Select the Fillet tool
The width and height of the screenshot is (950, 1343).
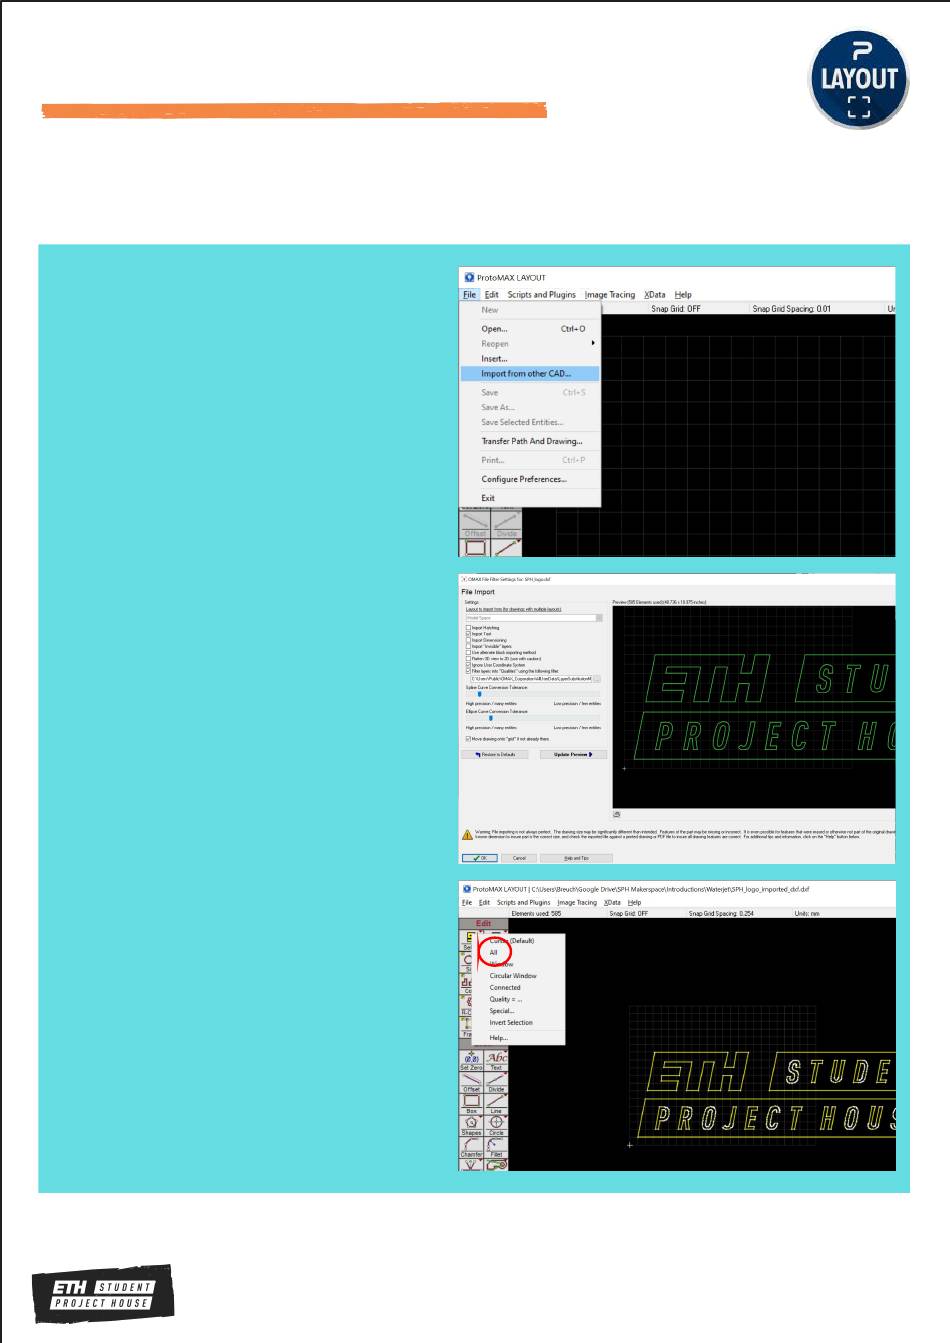(x=496, y=1148)
